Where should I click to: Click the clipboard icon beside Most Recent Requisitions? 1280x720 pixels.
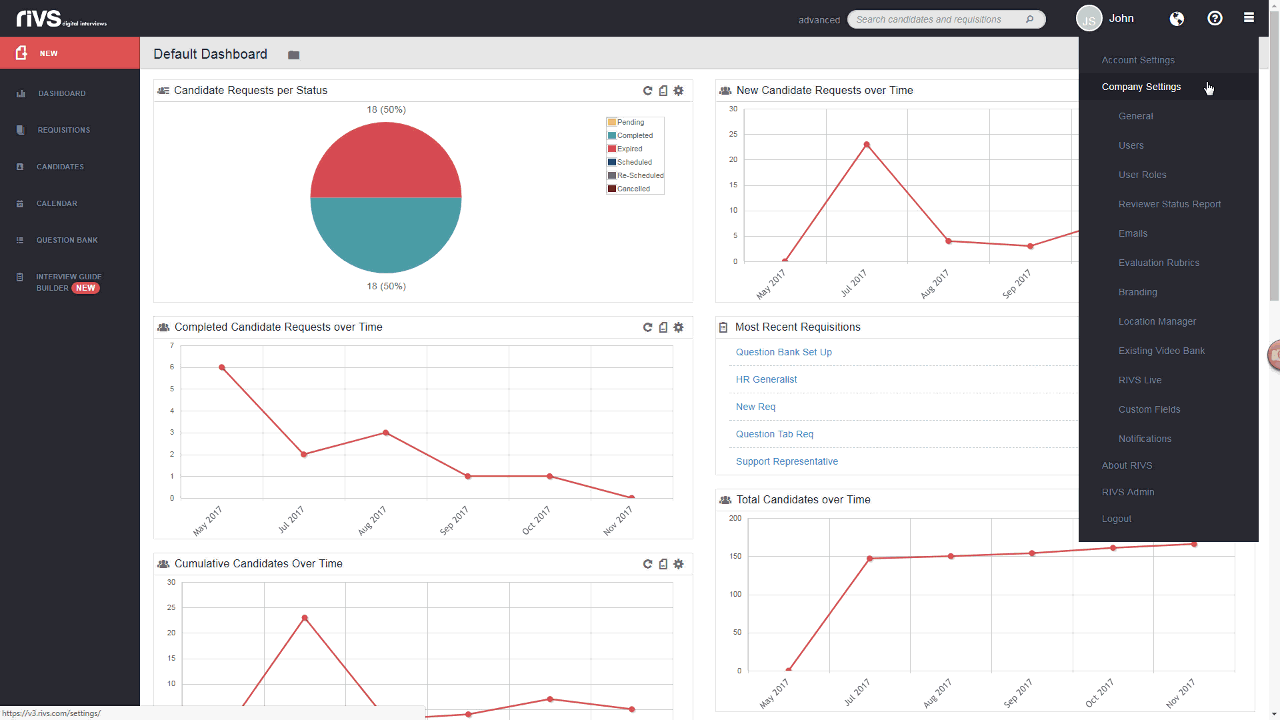723,327
